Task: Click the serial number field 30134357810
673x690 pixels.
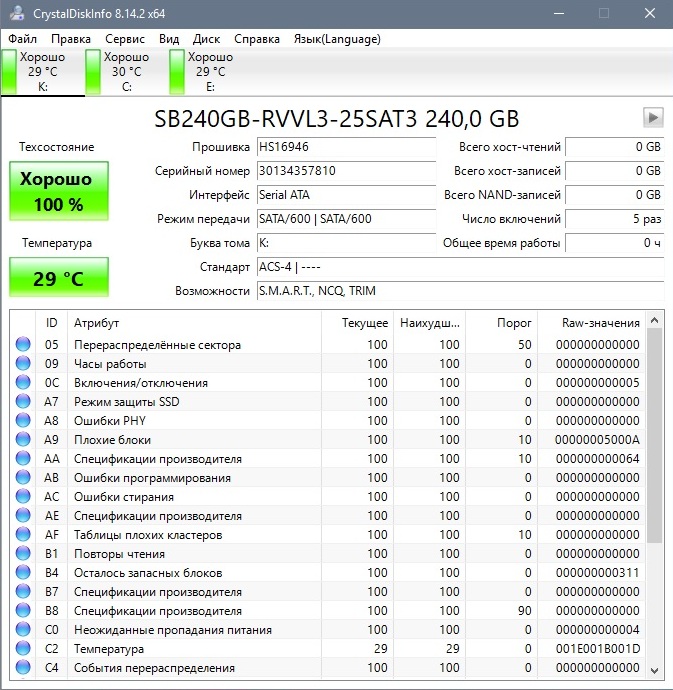Action: coord(338,171)
